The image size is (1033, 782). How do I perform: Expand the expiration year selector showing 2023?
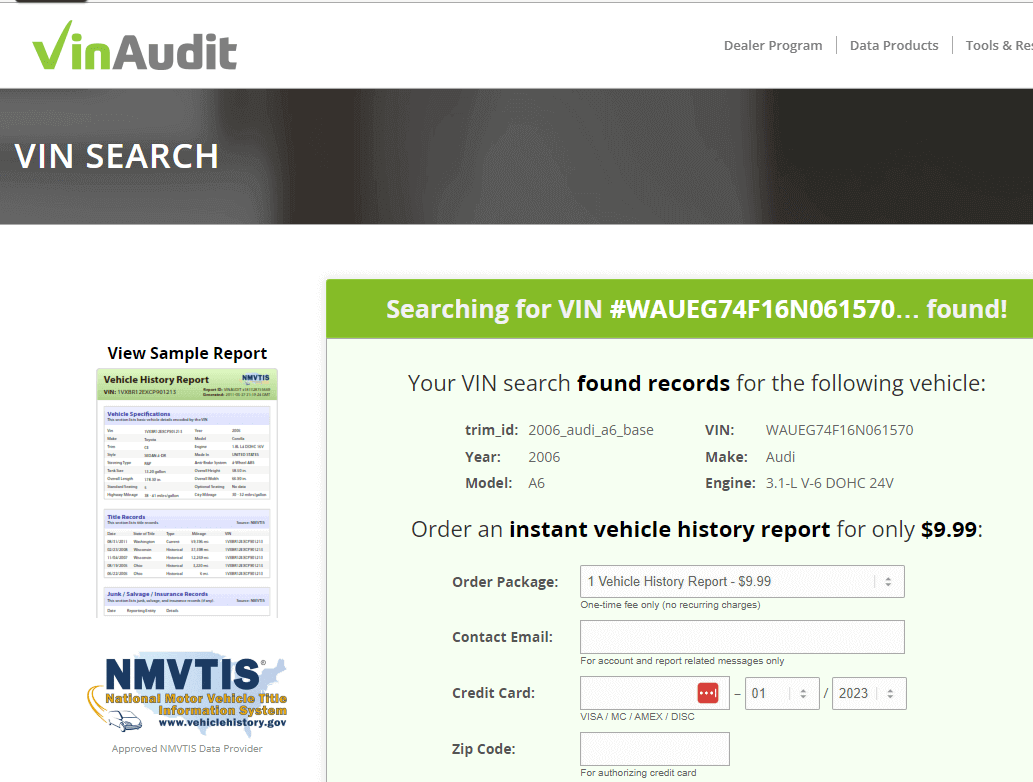click(868, 692)
